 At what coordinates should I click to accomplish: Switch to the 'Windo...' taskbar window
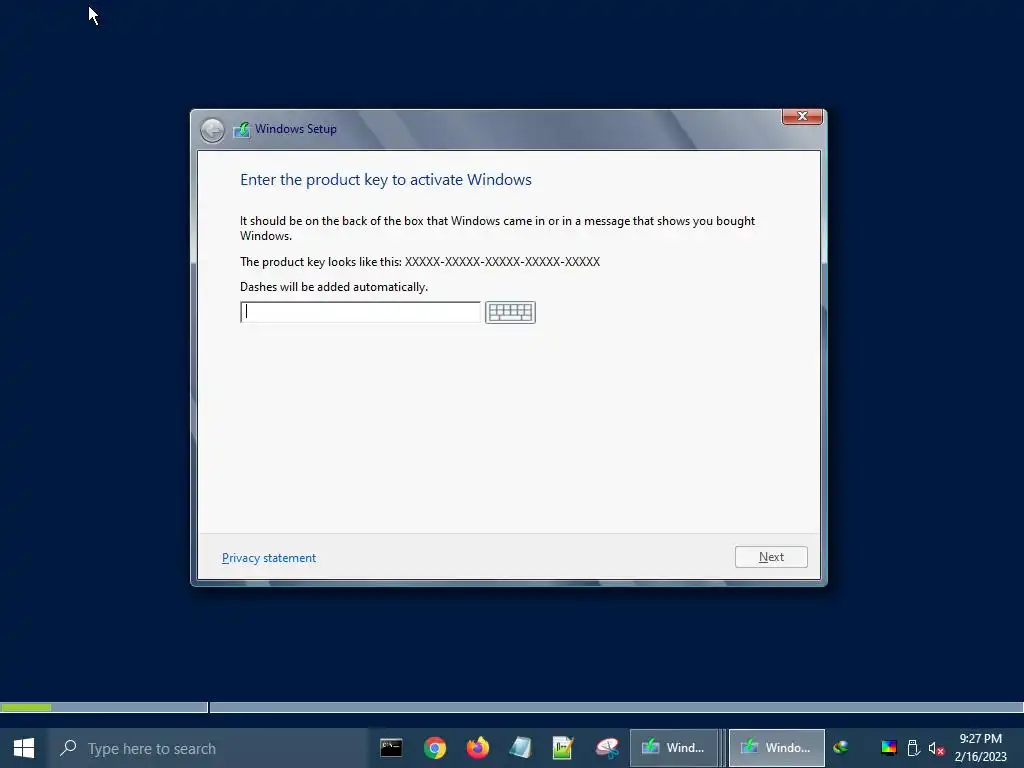pyautogui.click(x=776, y=748)
